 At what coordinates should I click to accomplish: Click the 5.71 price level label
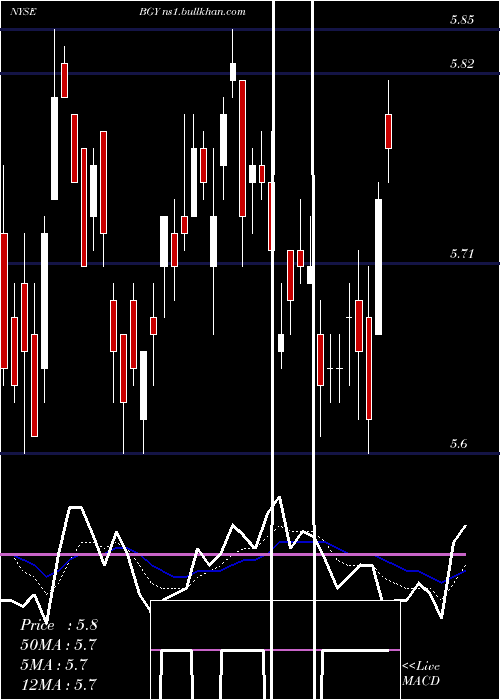[462, 254]
